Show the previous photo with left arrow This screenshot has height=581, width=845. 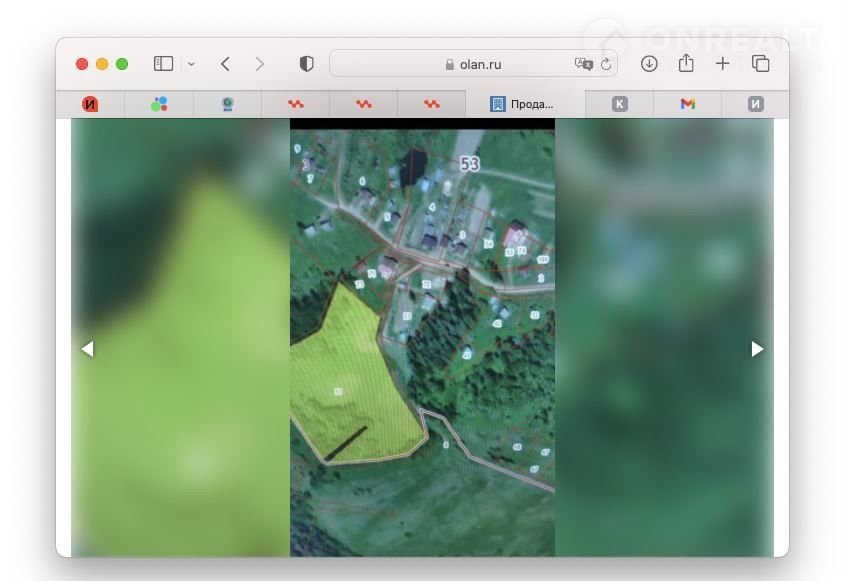[x=87, y=349]
